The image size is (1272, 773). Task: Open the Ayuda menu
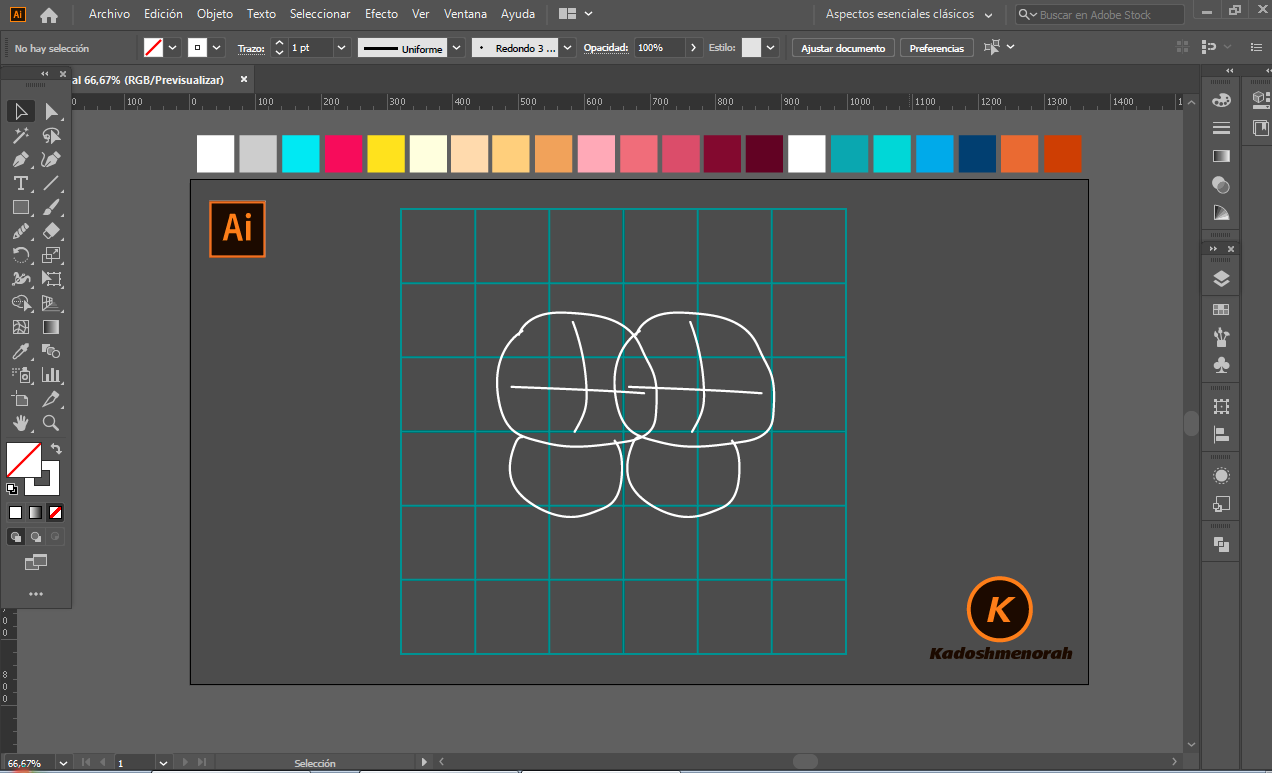518,14
